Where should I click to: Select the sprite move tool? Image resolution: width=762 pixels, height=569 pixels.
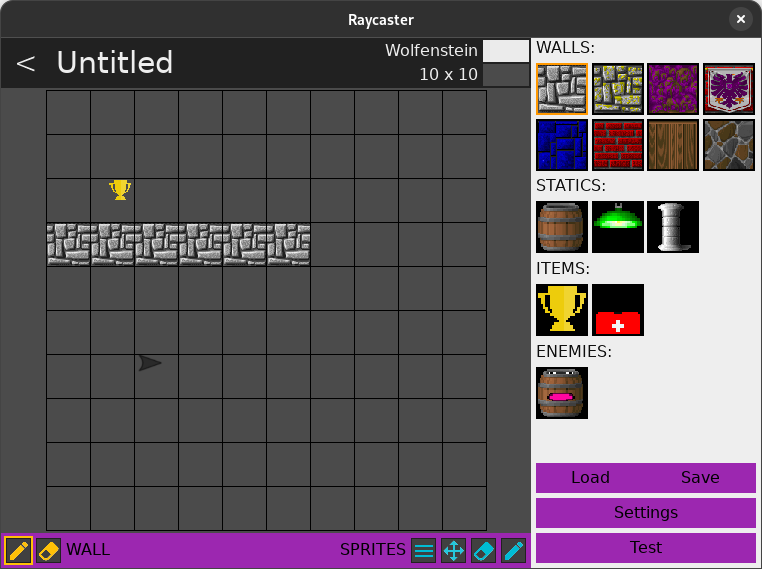[x=453, y=550]
